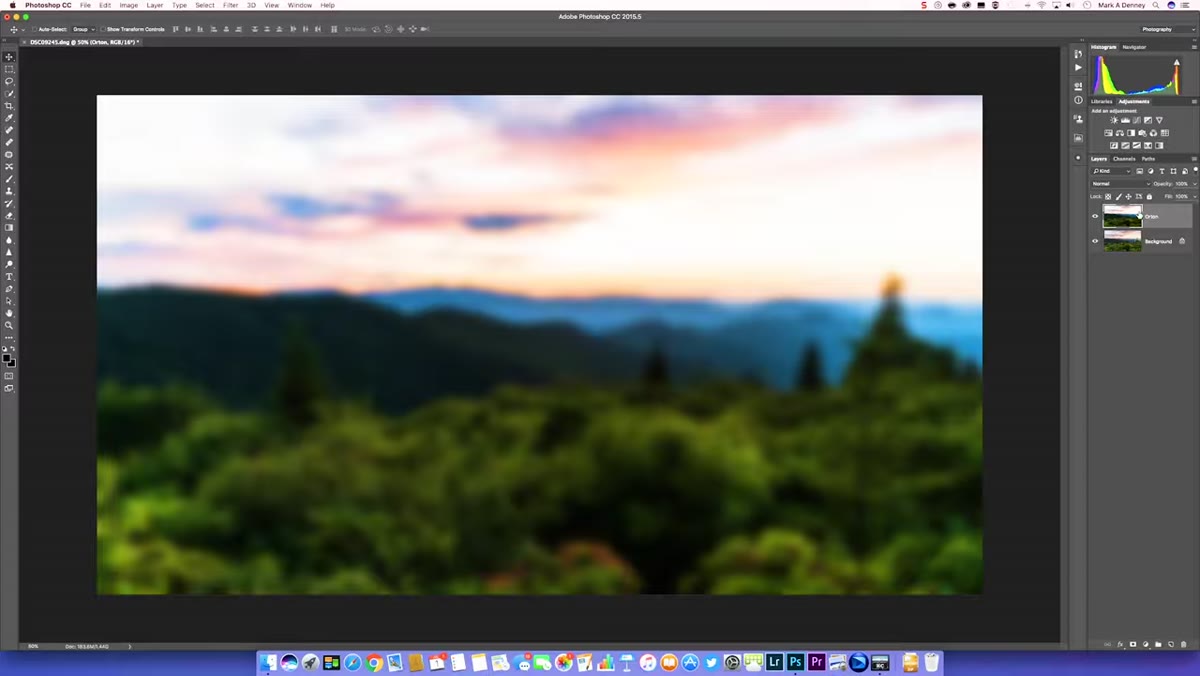Open the Normal blending mode dropdown
The image size is (1200, 676).
click(1121, 183)
